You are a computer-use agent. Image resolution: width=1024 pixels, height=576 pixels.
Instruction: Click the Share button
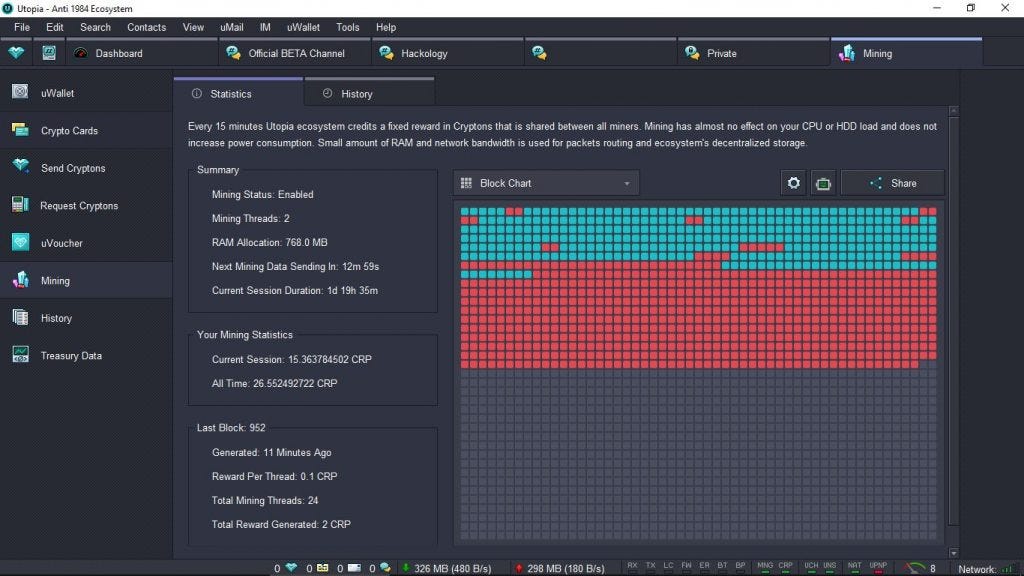click(x=892, y=183)
